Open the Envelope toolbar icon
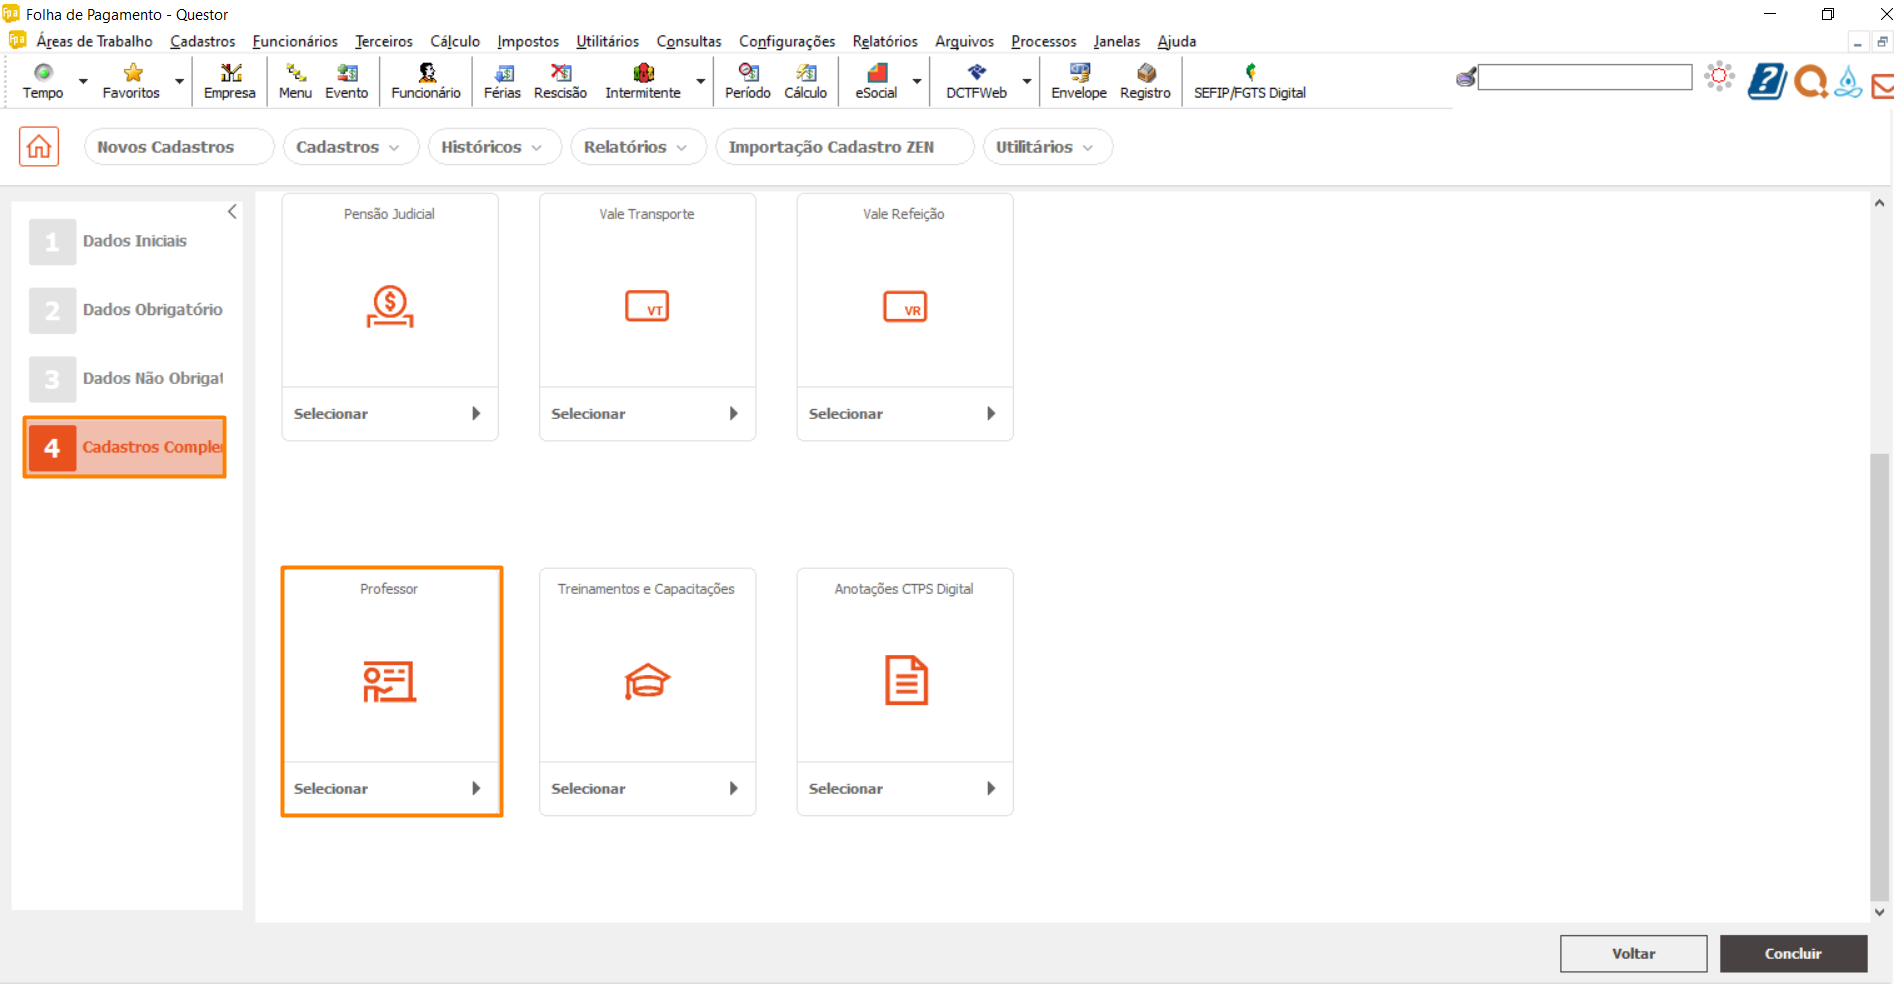The width and height of the screenshot is (1894, 984). 1078,81
